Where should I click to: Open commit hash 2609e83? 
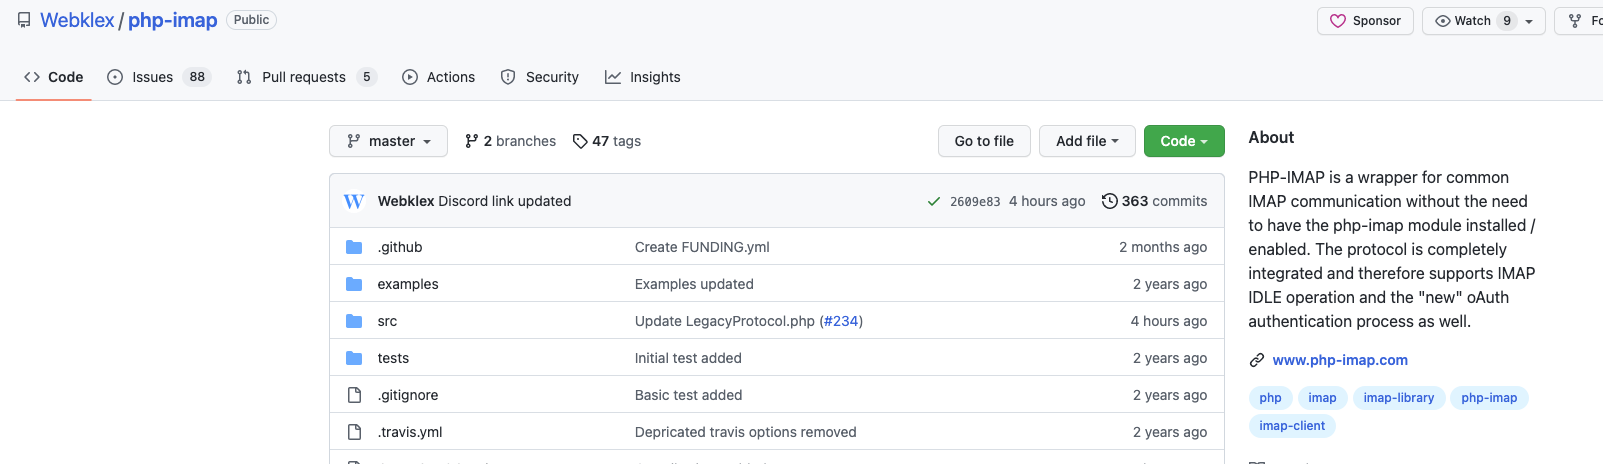(975, 202)
